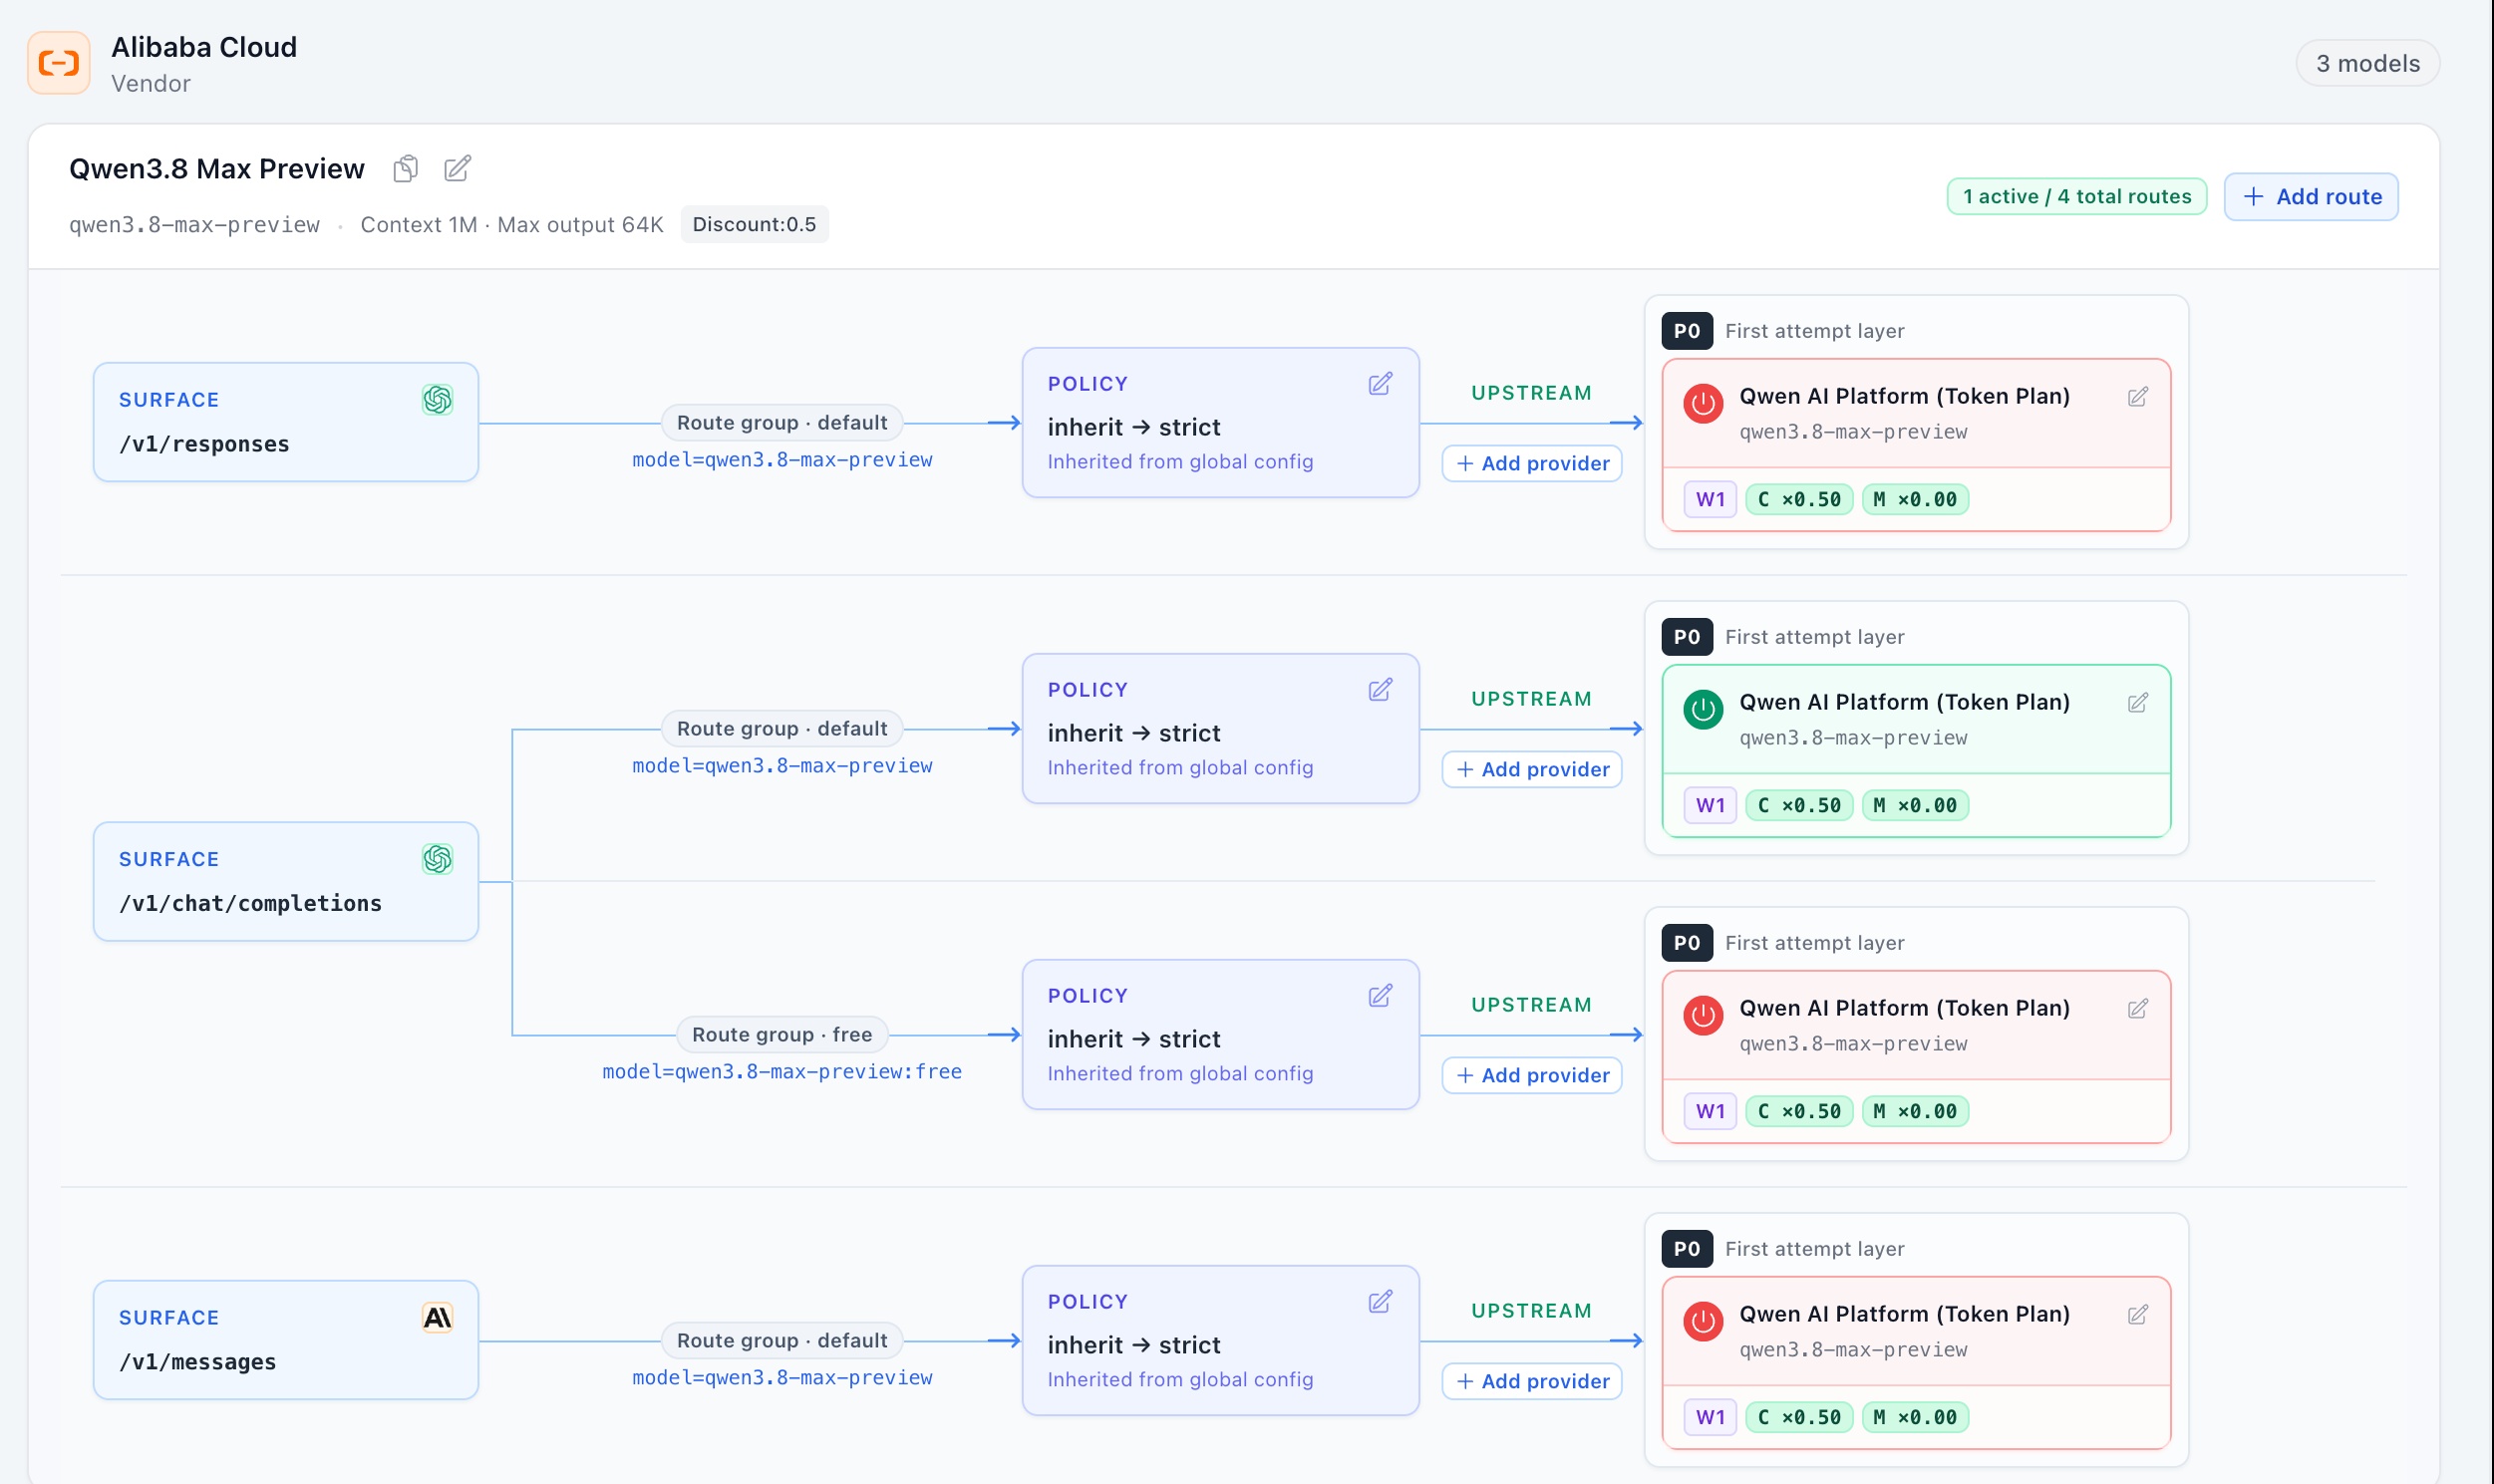Click the OpenAI icon on /v1/responses surface

(x=437, y=400)
